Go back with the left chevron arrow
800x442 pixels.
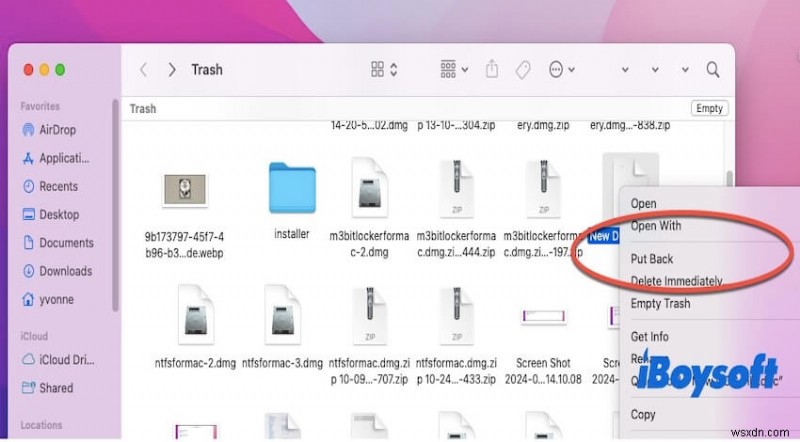coord(144,69)
